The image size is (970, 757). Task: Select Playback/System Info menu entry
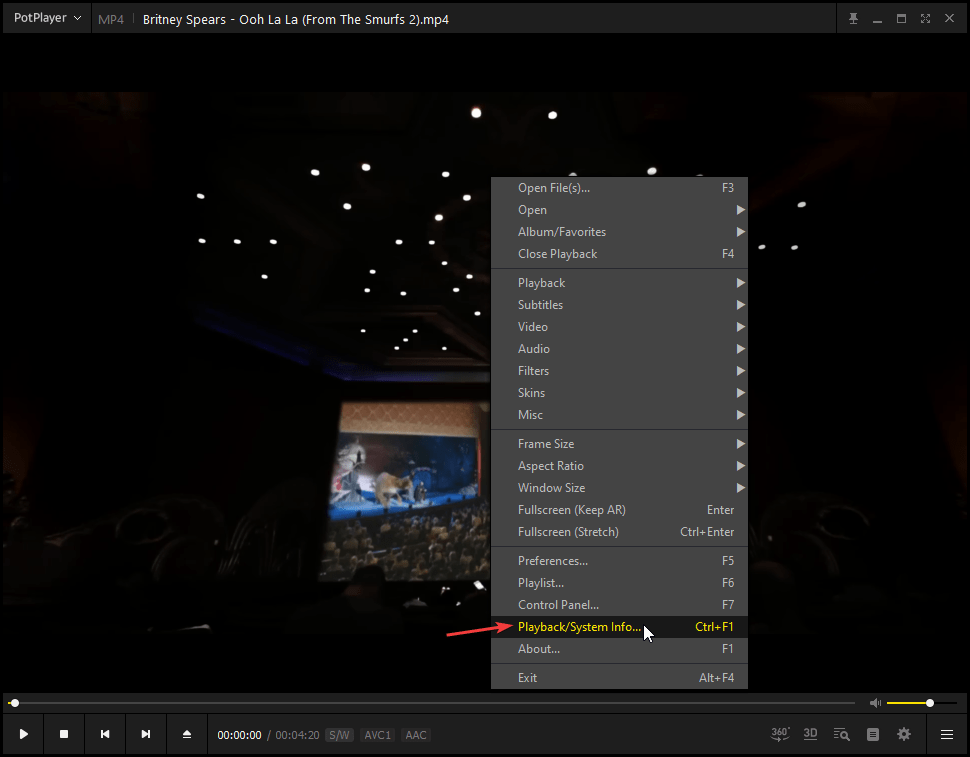coord(580,627)
